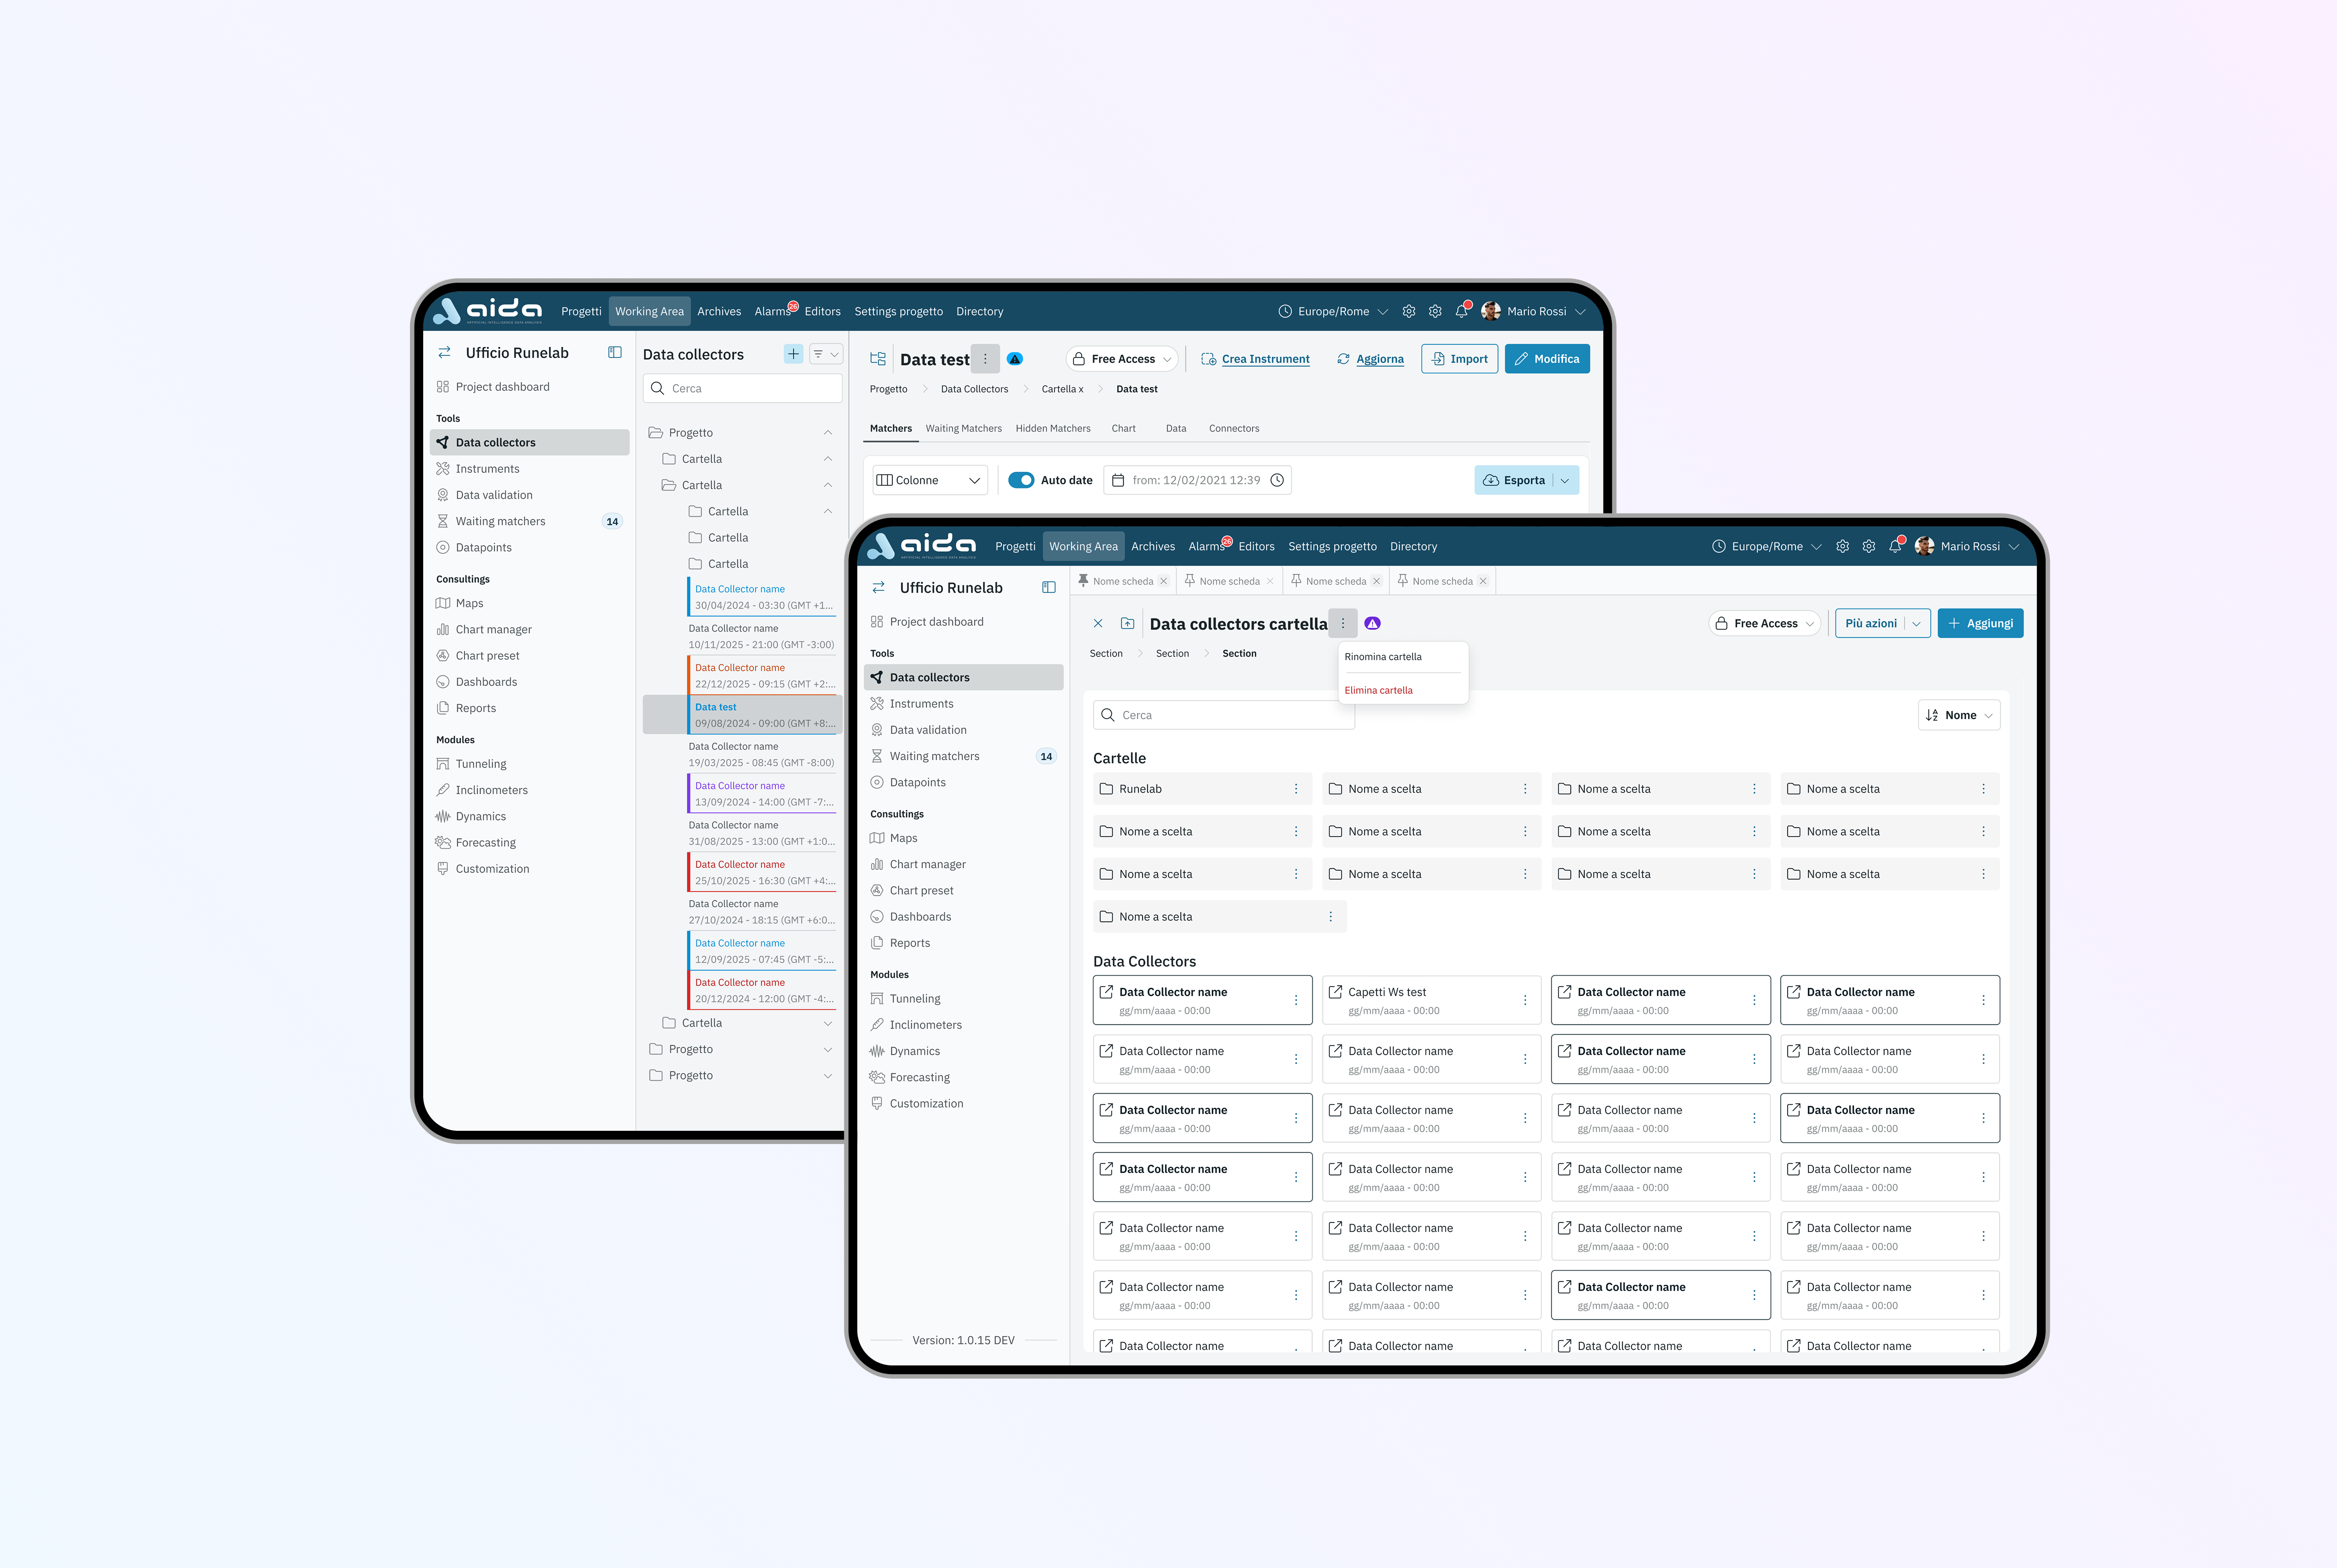Open Maps in the front window sidebar
The height and width of the screenshot is (1568, 2337).
964,838
